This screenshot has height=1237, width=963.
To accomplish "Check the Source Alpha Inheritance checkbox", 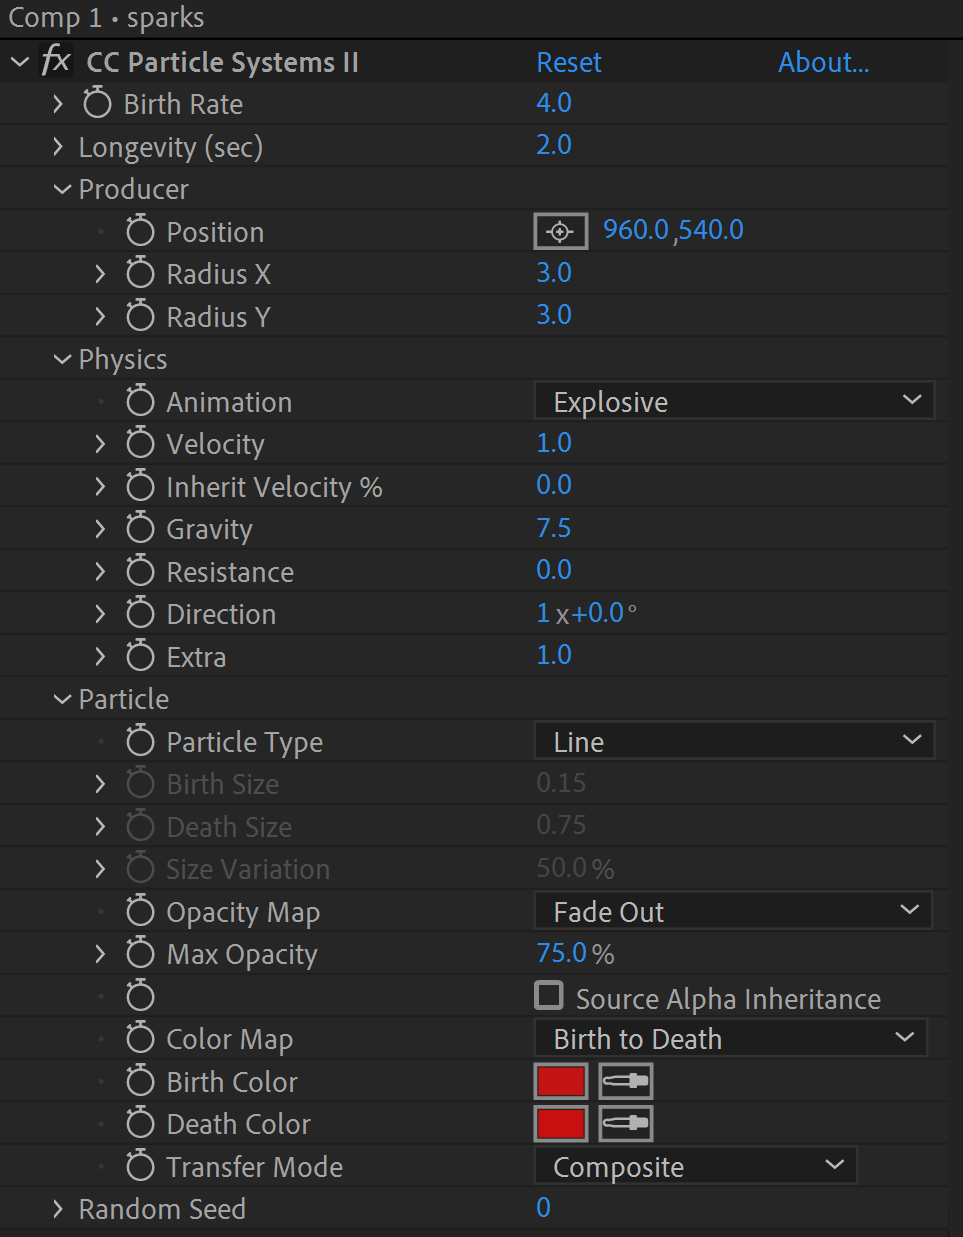I will pos(549,995).
